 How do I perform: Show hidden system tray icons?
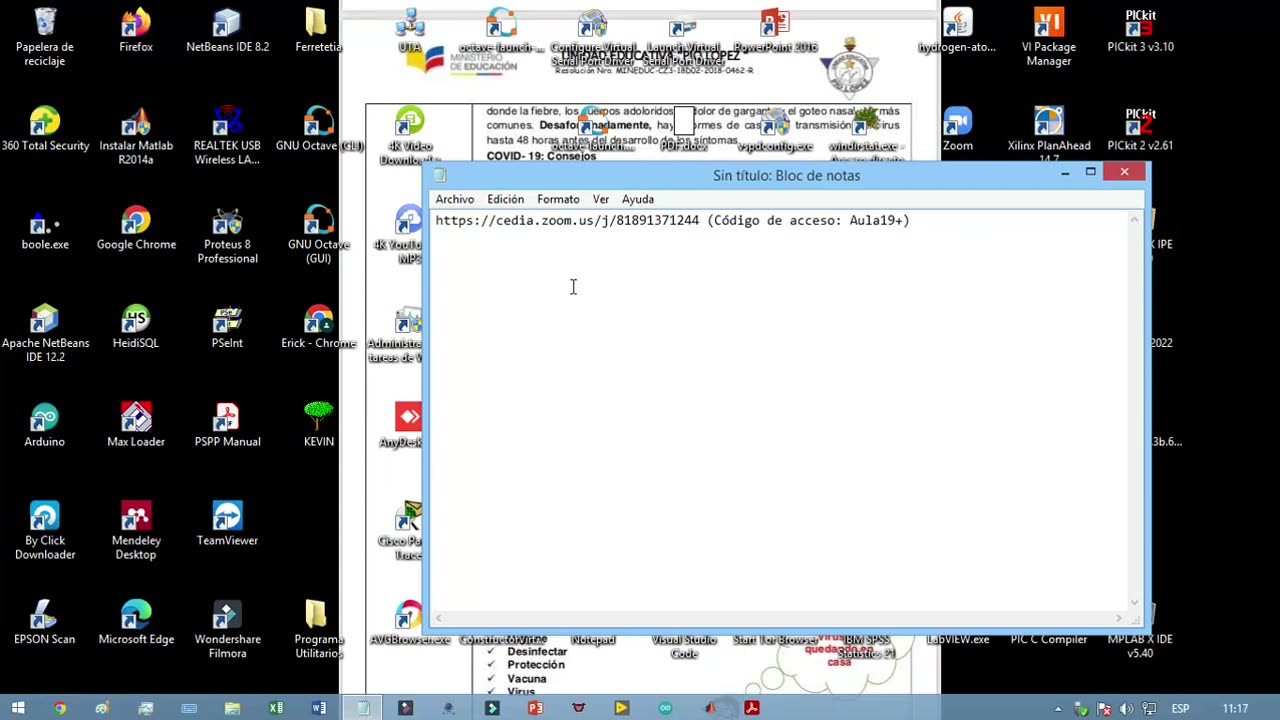coord(1058,709)
